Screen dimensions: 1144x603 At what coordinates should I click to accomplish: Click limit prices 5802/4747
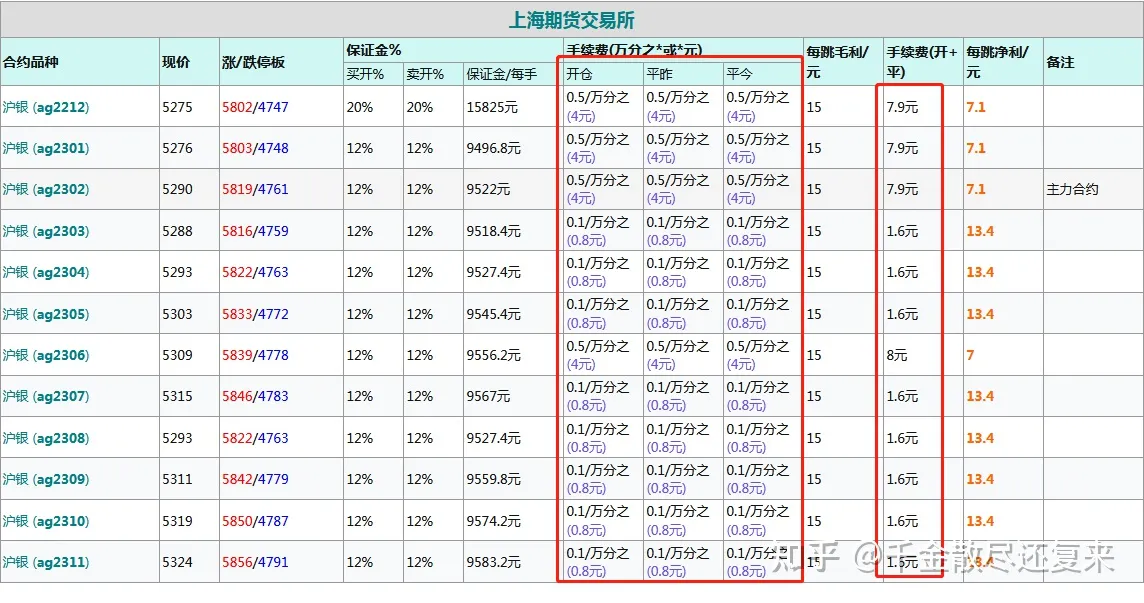(x=255, y=107)
